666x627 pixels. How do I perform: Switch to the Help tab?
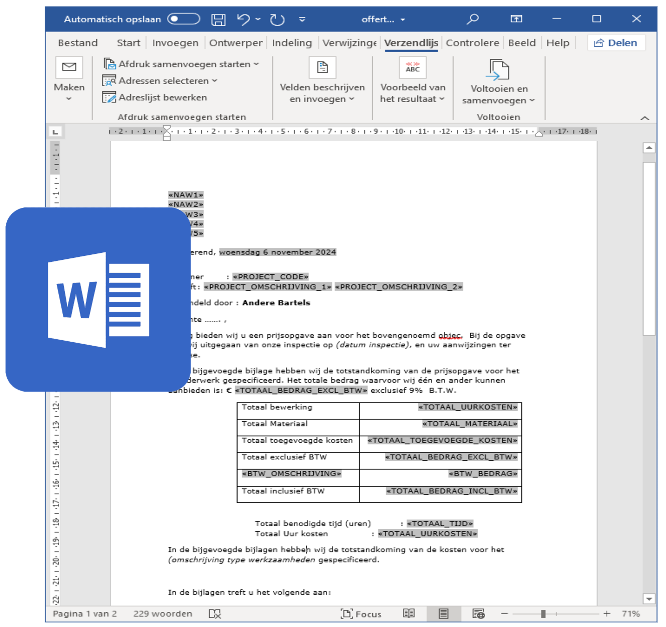[558, 43]
